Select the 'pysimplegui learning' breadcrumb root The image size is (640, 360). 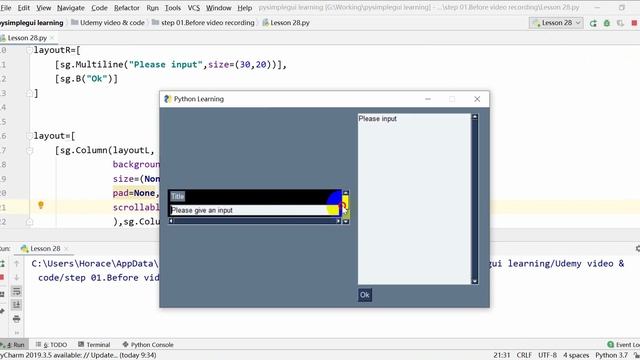click(x=31, y=23)
